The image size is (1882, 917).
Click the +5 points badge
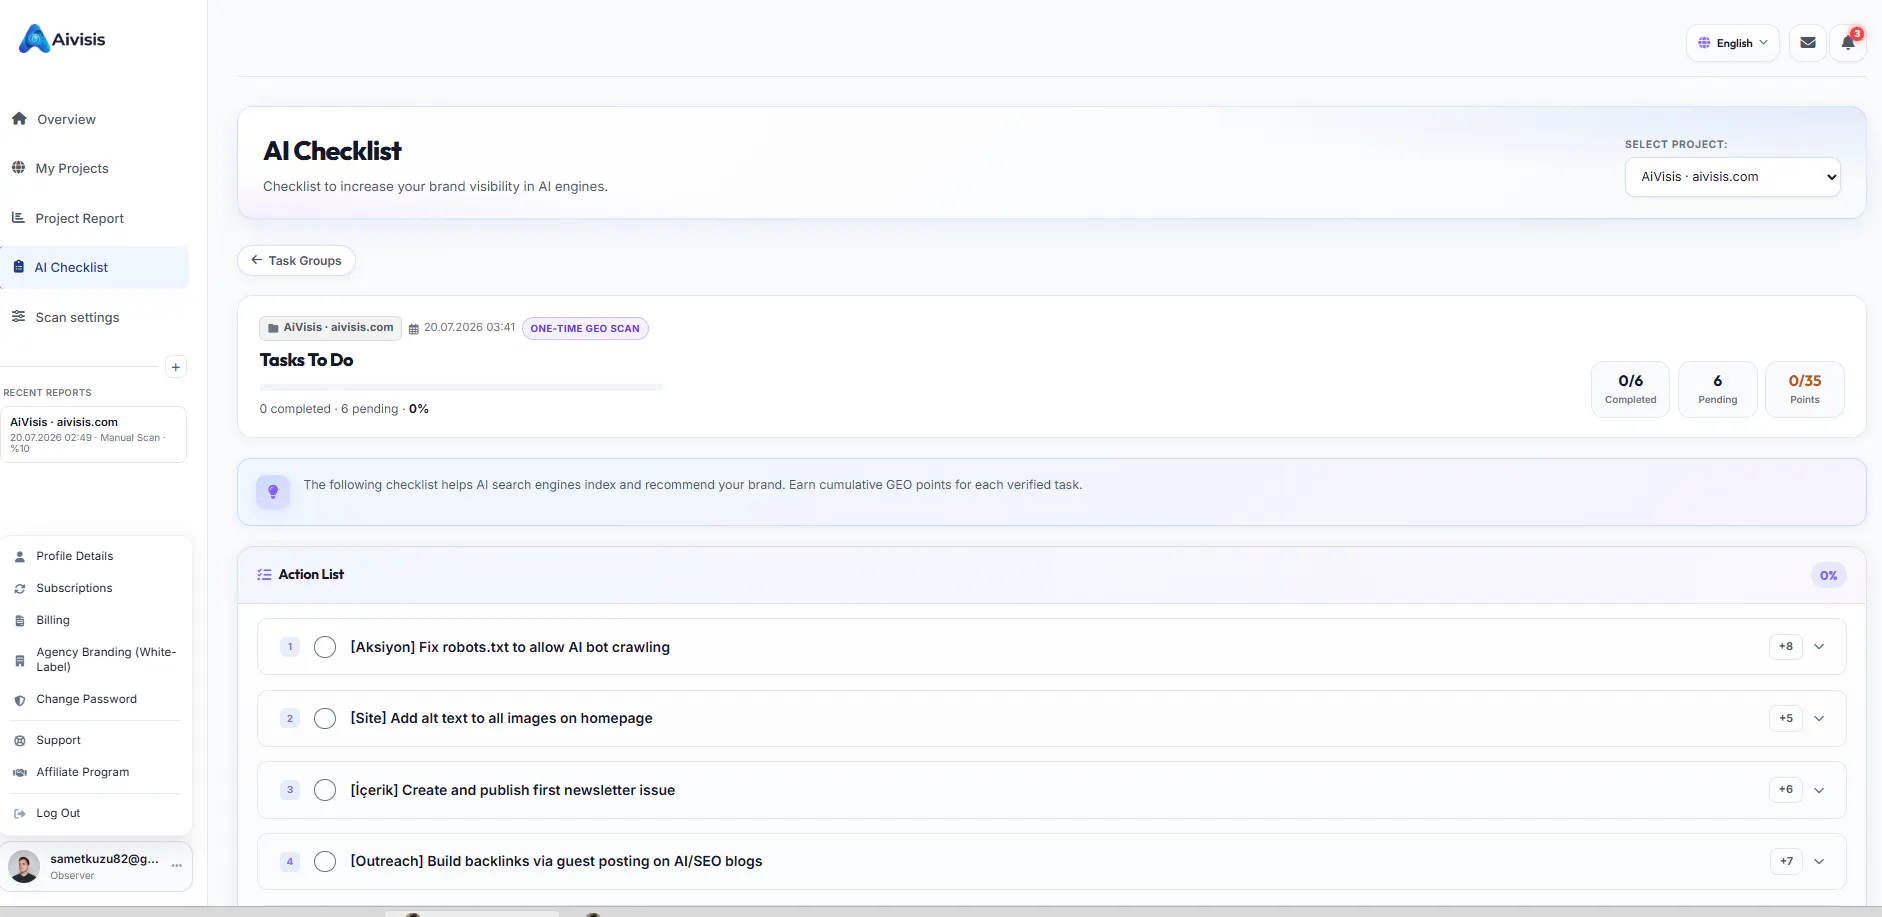1786,719
